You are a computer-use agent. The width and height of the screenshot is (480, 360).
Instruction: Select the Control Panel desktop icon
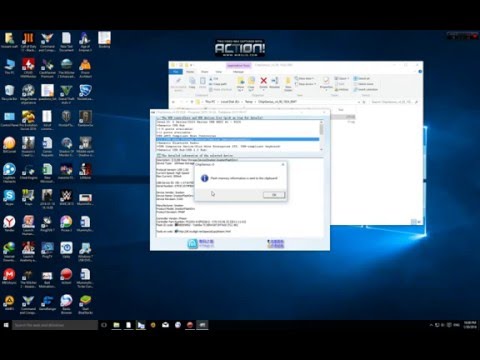coord(9,119)
